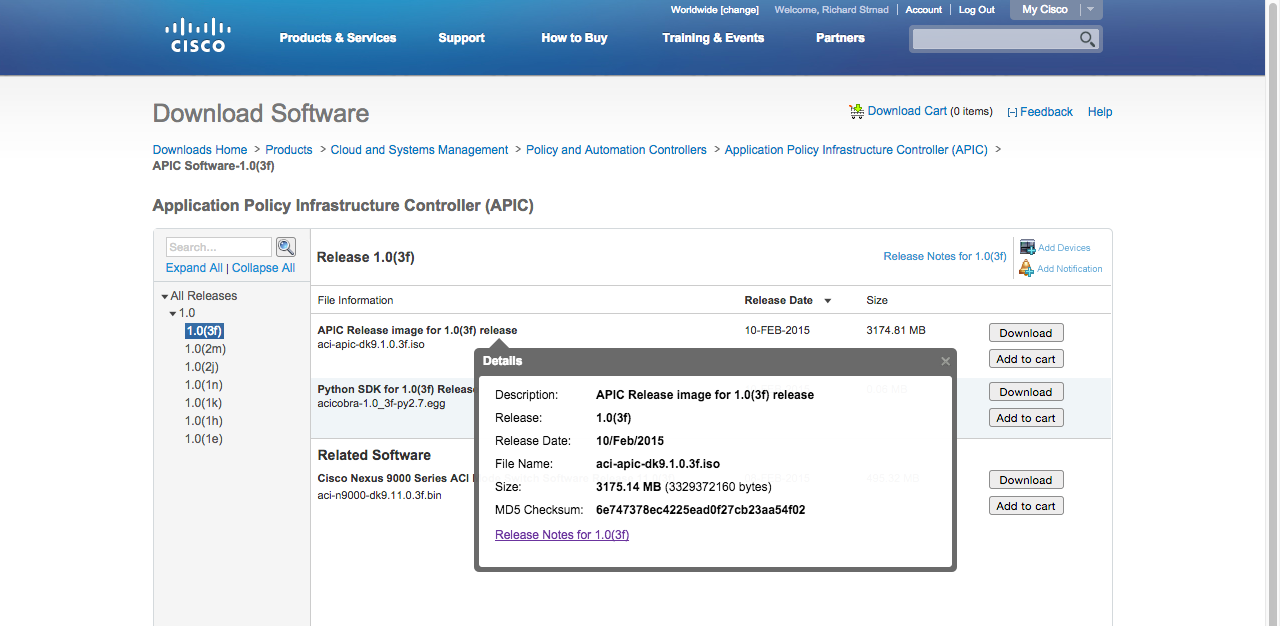Image resolution: width=1280 pixels, height=626 pixels.
Task: Click the release Search... input field
Action: pyautogui.click(x=219, y=247)
